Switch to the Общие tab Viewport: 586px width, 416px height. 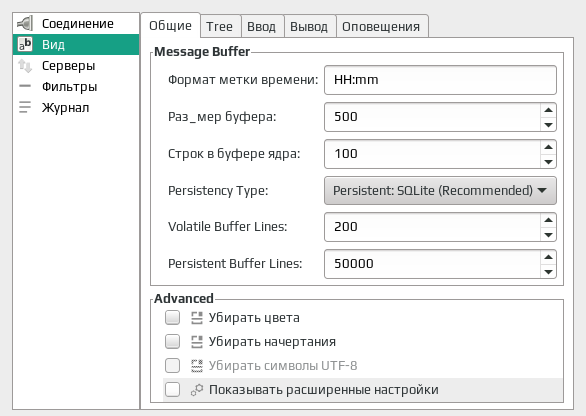coord(170,25)
